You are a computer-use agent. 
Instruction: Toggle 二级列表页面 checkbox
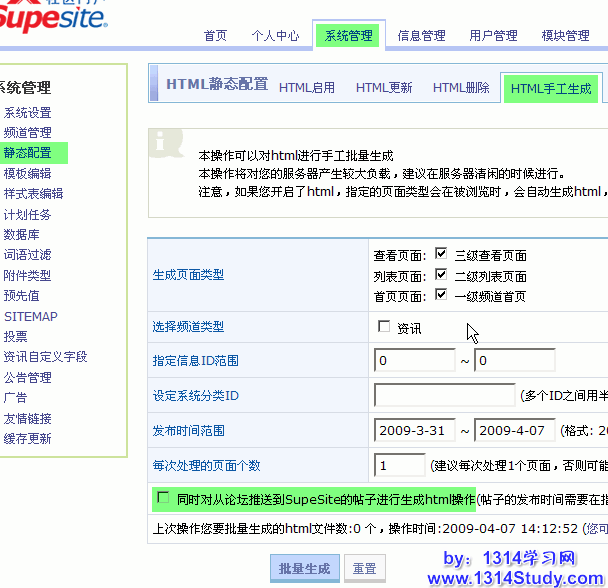[x=441, y=275]
